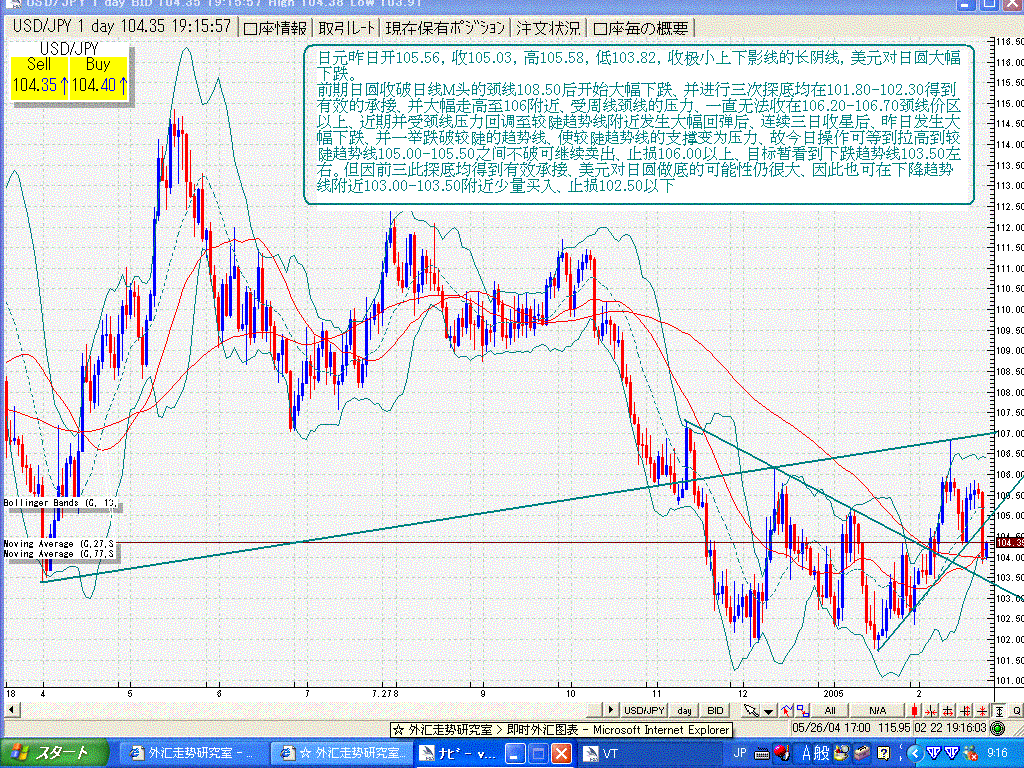1024x768 pixels.
Task: Open the 口座情報 tab
Action: 275,28
